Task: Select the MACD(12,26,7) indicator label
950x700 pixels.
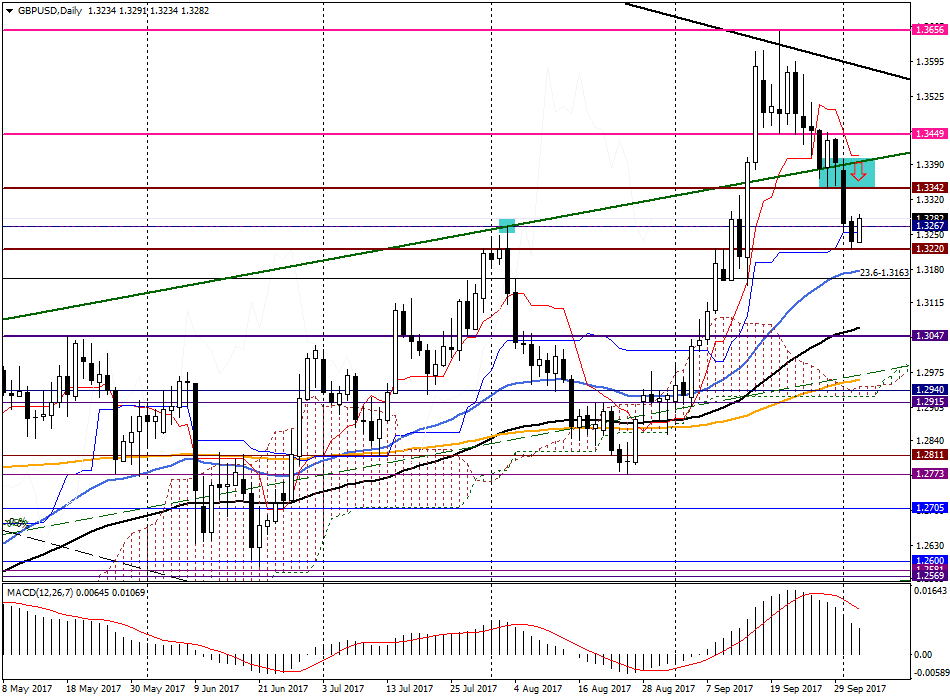Action: click(x=39, y=592)
